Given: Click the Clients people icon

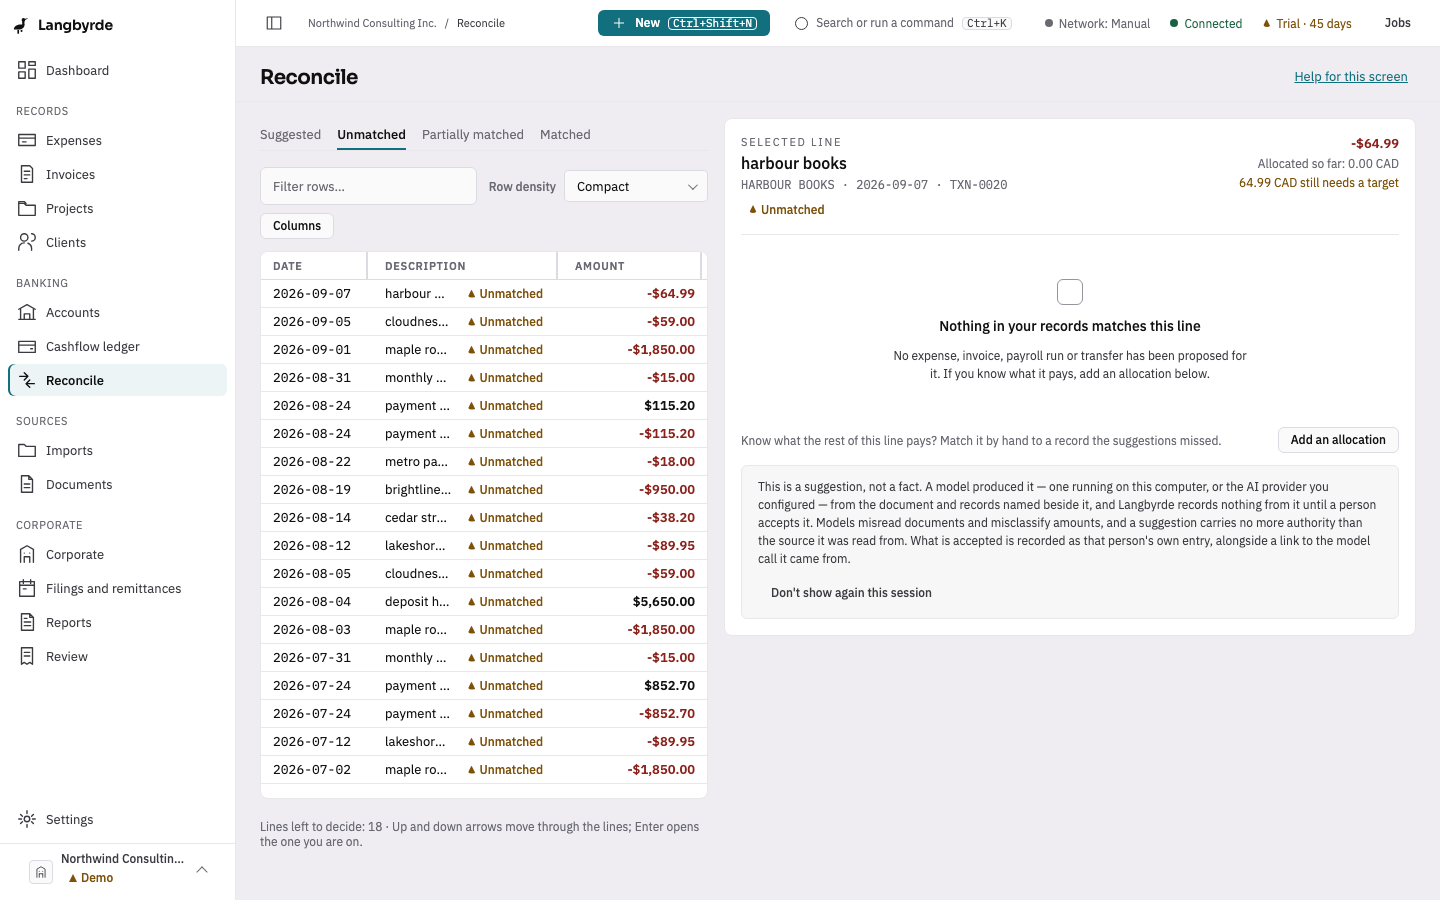Looking at the screenshot, I should [27, 242].
